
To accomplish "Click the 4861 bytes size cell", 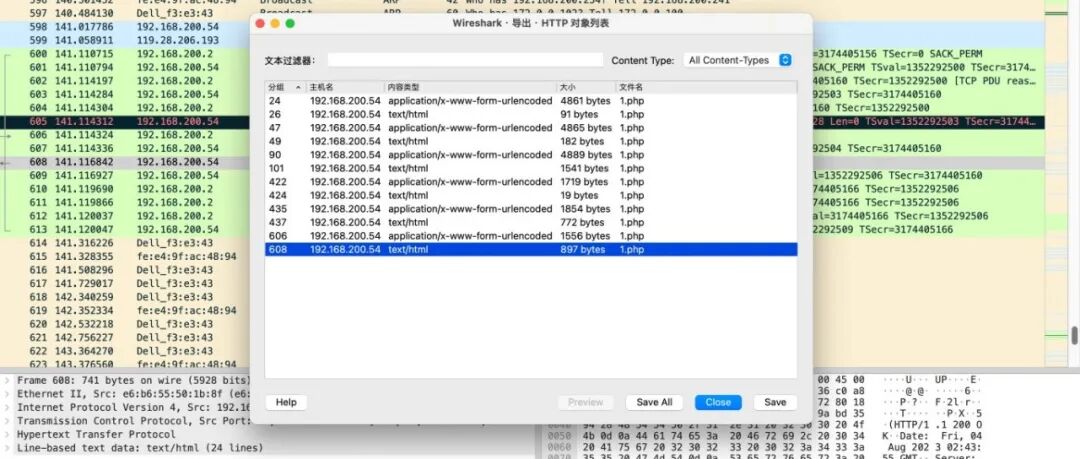I will (x=585, y=101).
